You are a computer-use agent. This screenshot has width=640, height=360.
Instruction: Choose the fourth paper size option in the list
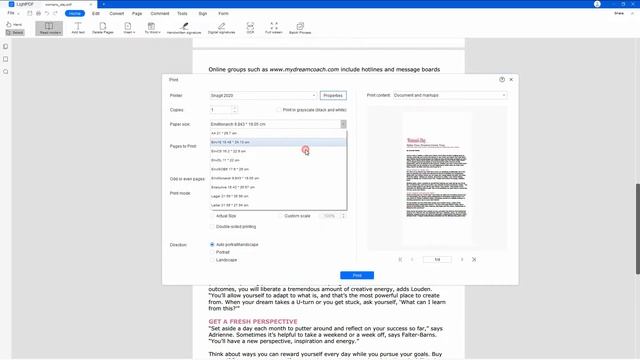click(278, 160)
